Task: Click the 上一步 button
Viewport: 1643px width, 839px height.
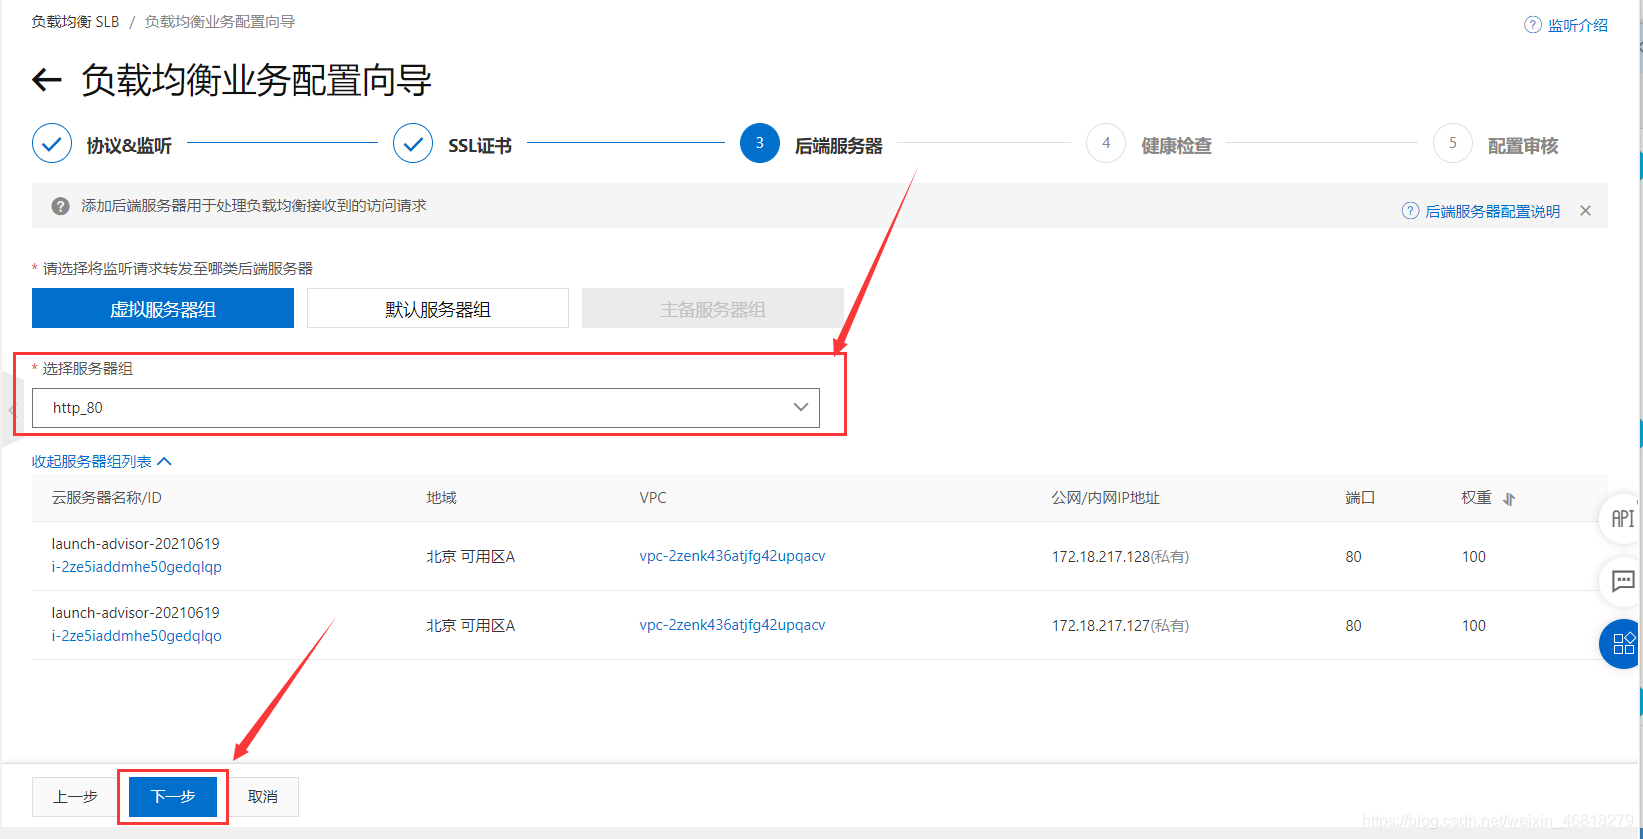Action: [x=75, y=797]
